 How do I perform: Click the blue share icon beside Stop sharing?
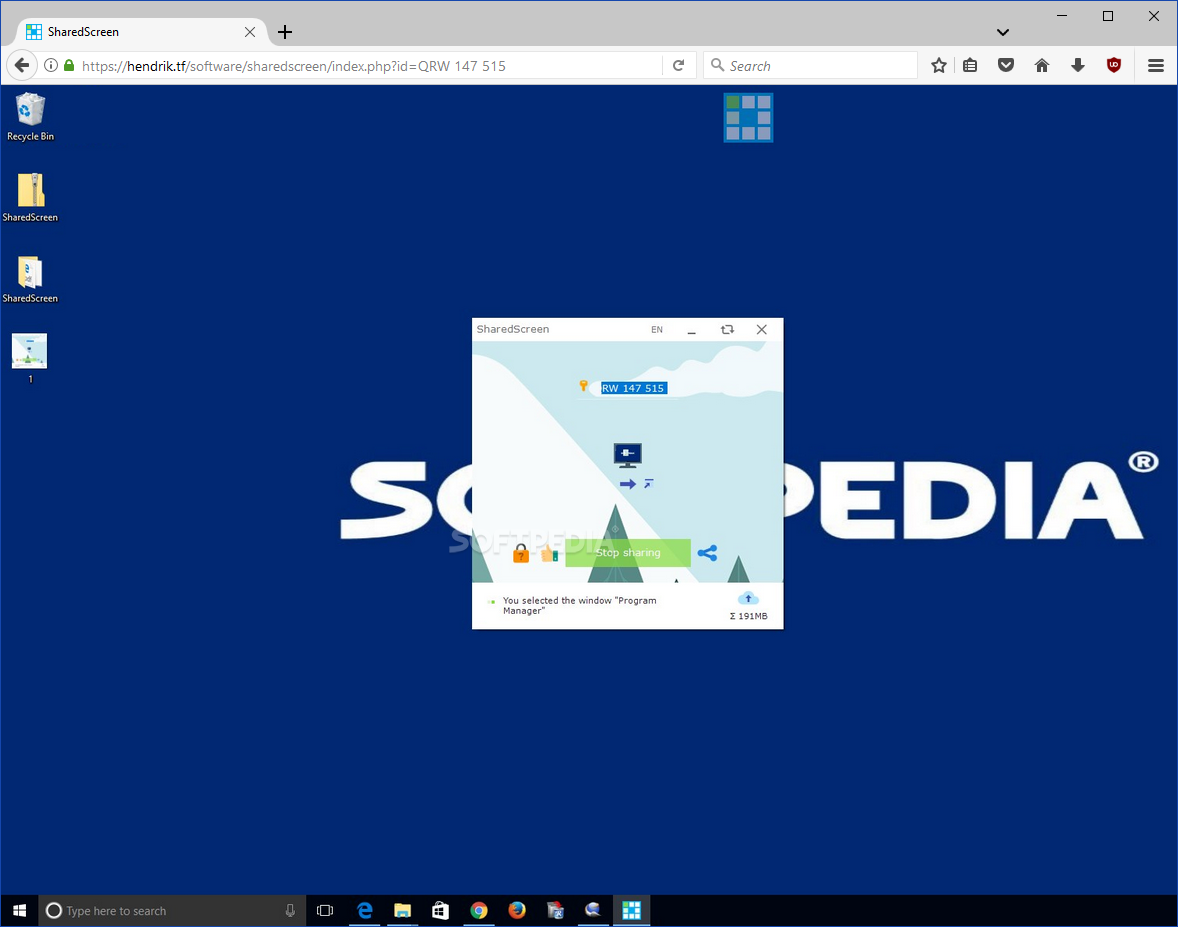707,554
